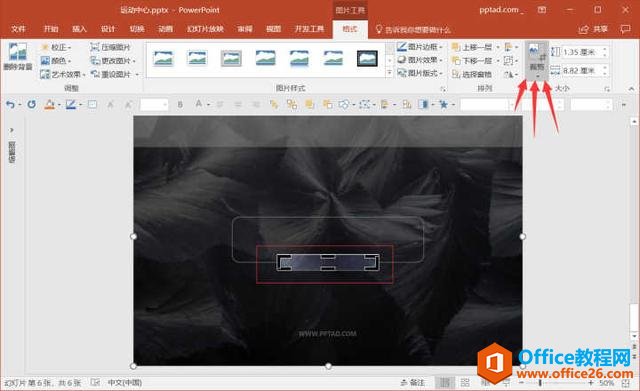
Task: Click the Remove Background (删除背景) button
Action: tap(18, 56)
